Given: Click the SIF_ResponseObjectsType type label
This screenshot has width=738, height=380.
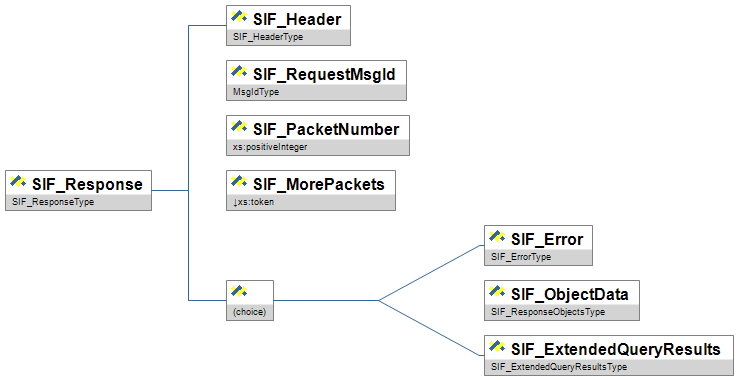Looking at the screenshot, I should (x=548, y=312).
